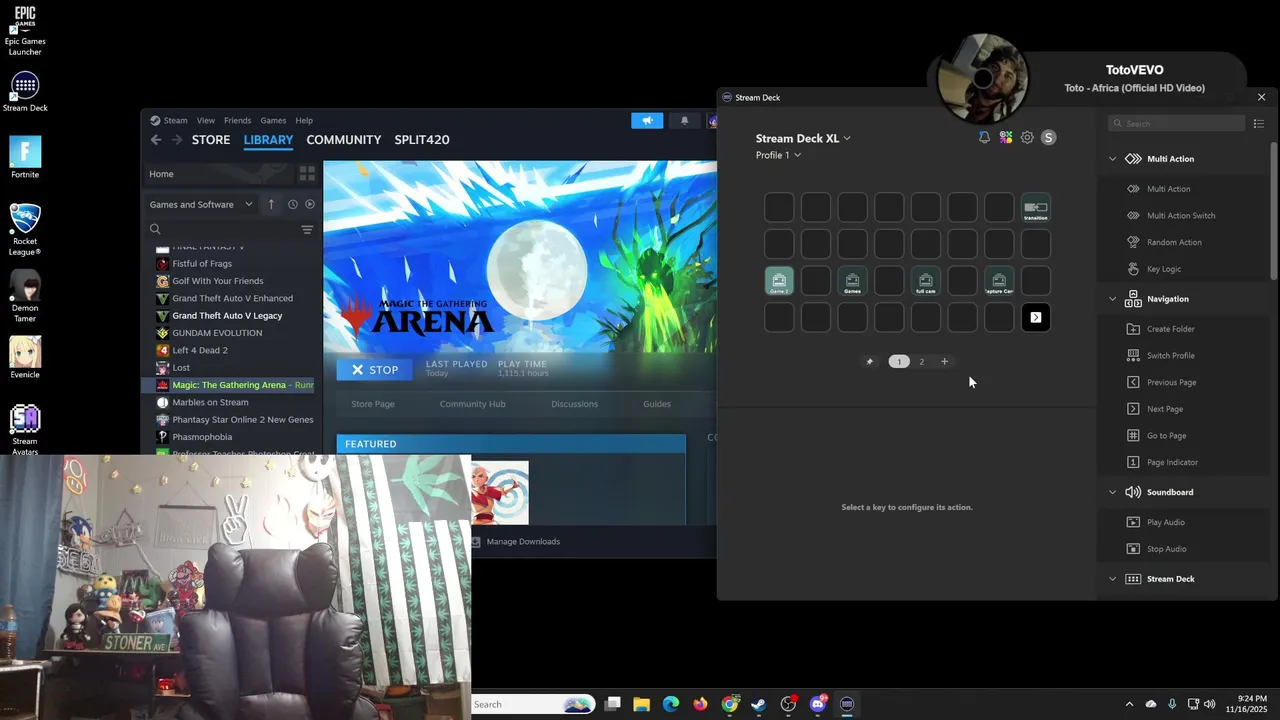Click Steam library sort arrow button

[271, 204]
